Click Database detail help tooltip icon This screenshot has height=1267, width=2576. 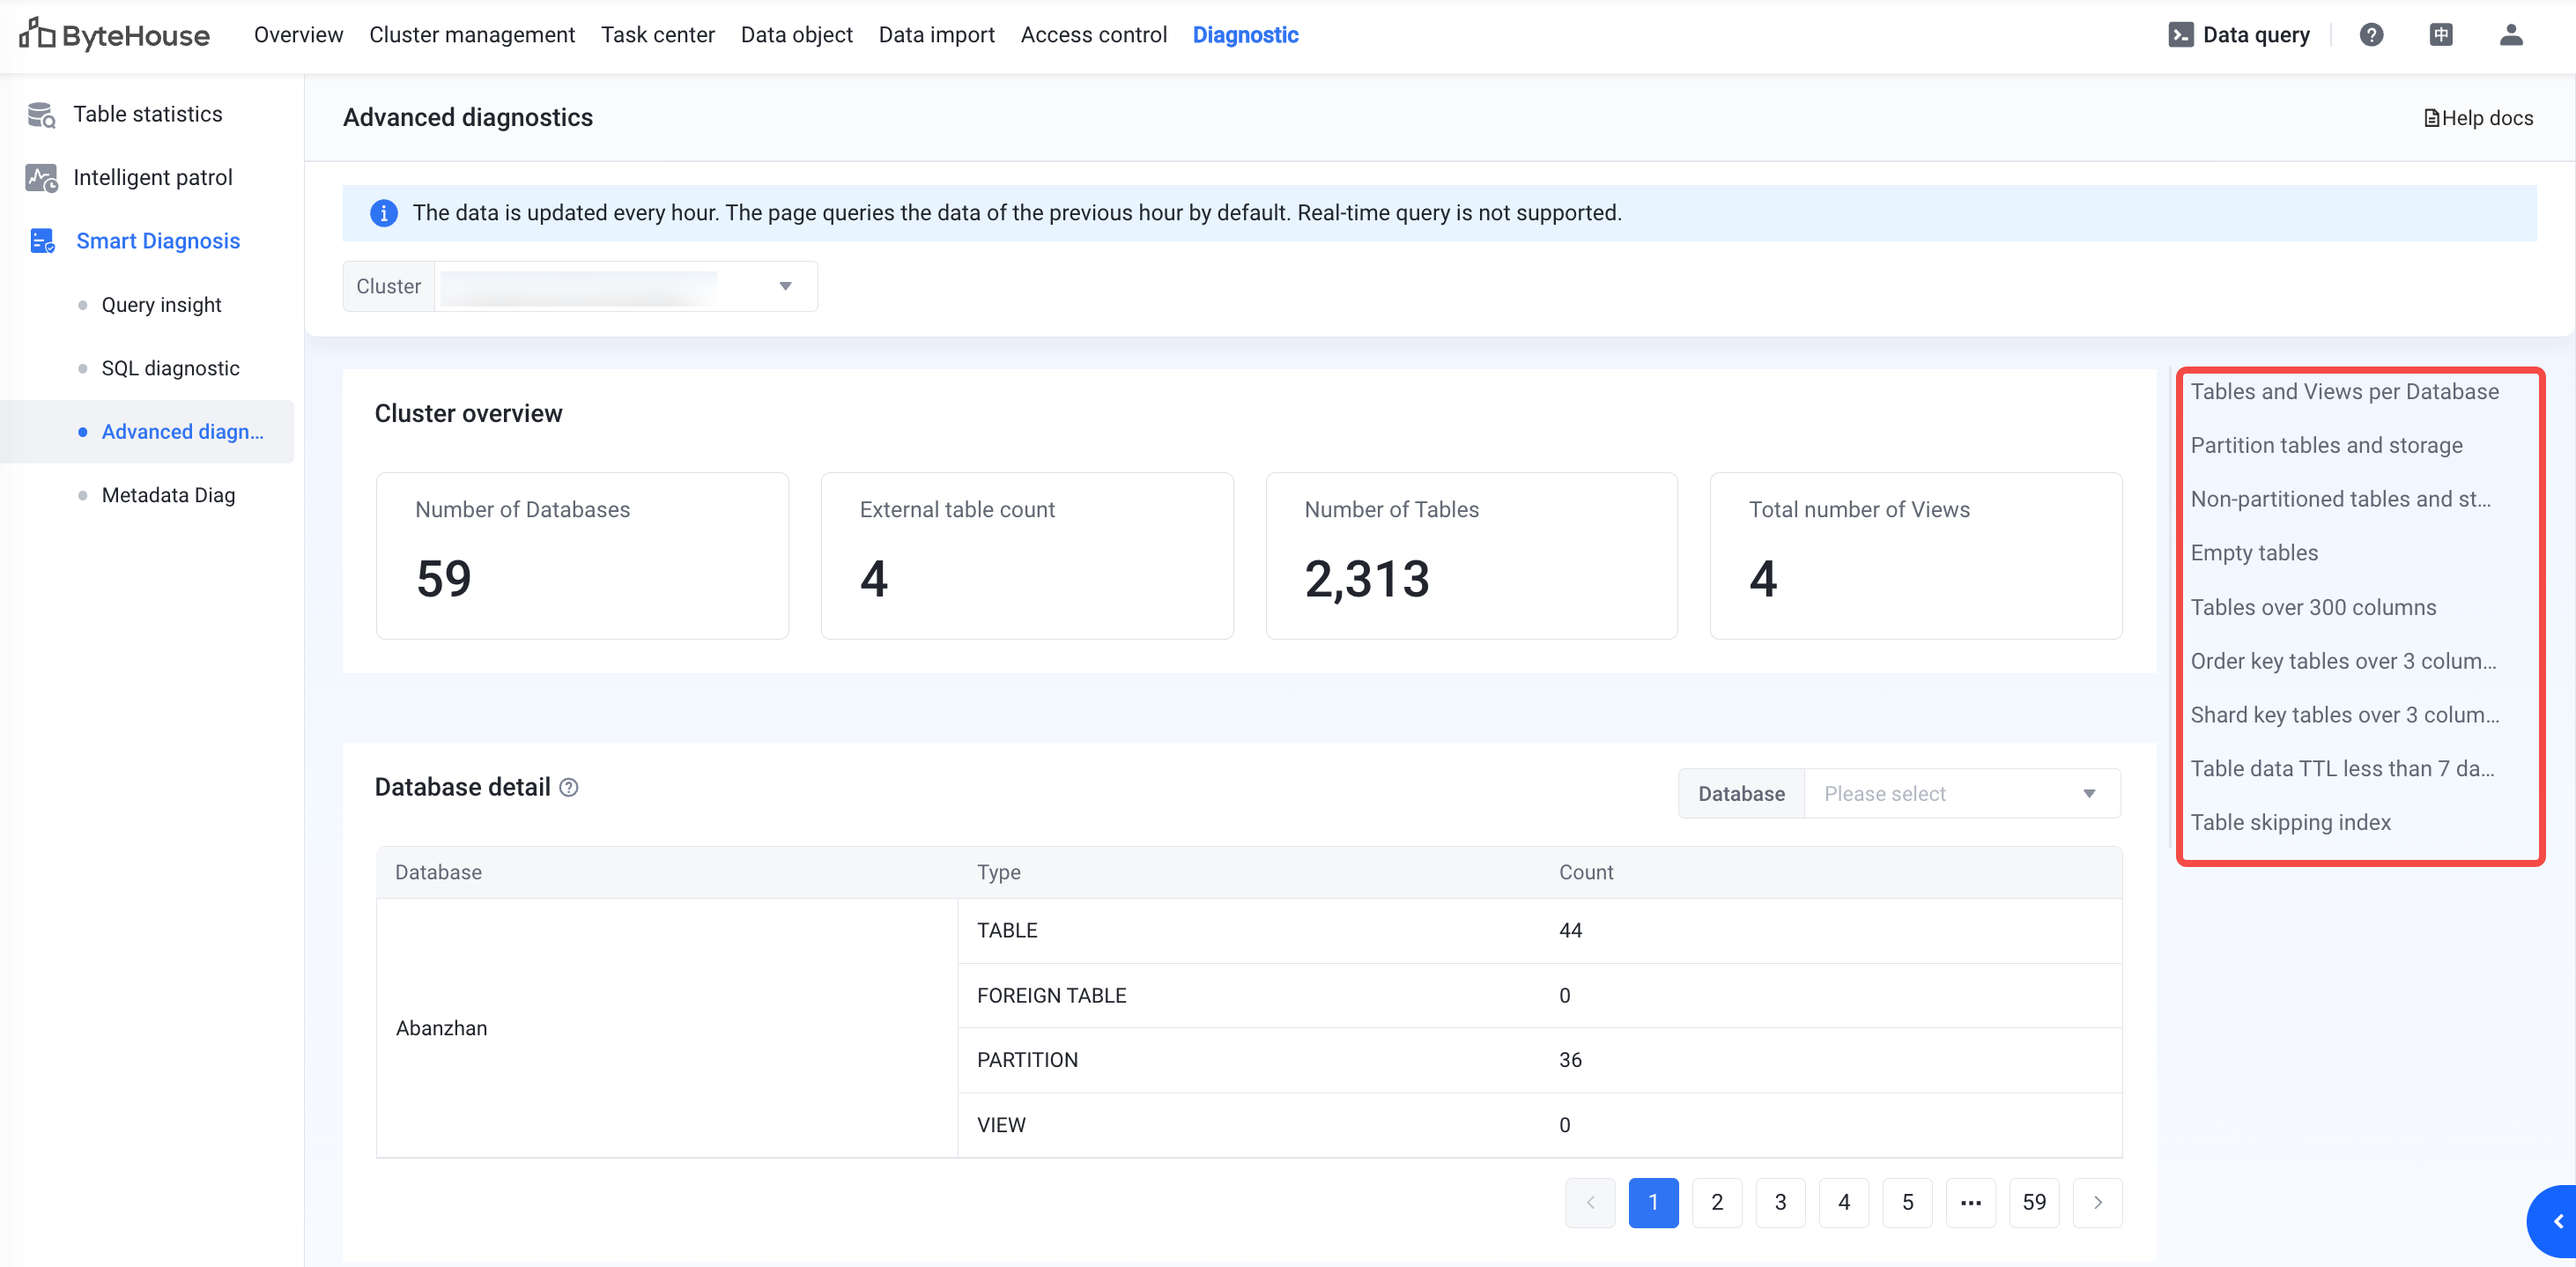click(569, 788)
